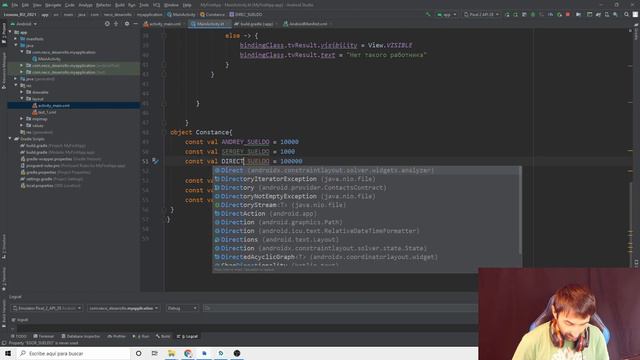Viewport: 640px width, 360px height.
Task: Collapse the app module tree node
Action: (x=10, y=32)
